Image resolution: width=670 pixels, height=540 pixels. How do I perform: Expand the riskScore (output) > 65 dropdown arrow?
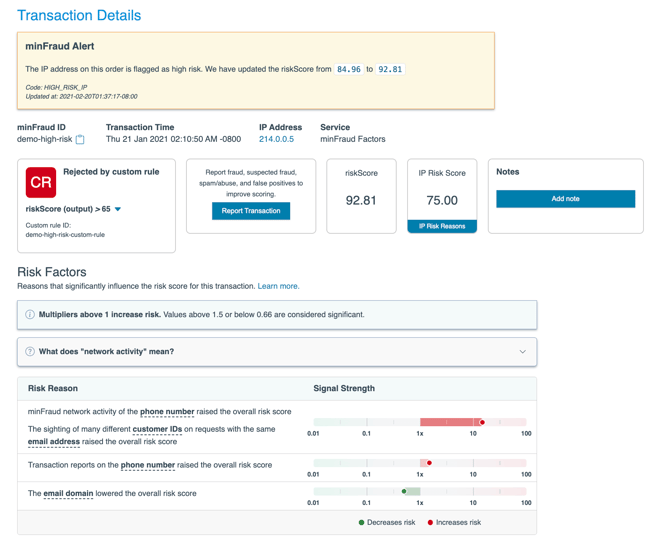118,209
